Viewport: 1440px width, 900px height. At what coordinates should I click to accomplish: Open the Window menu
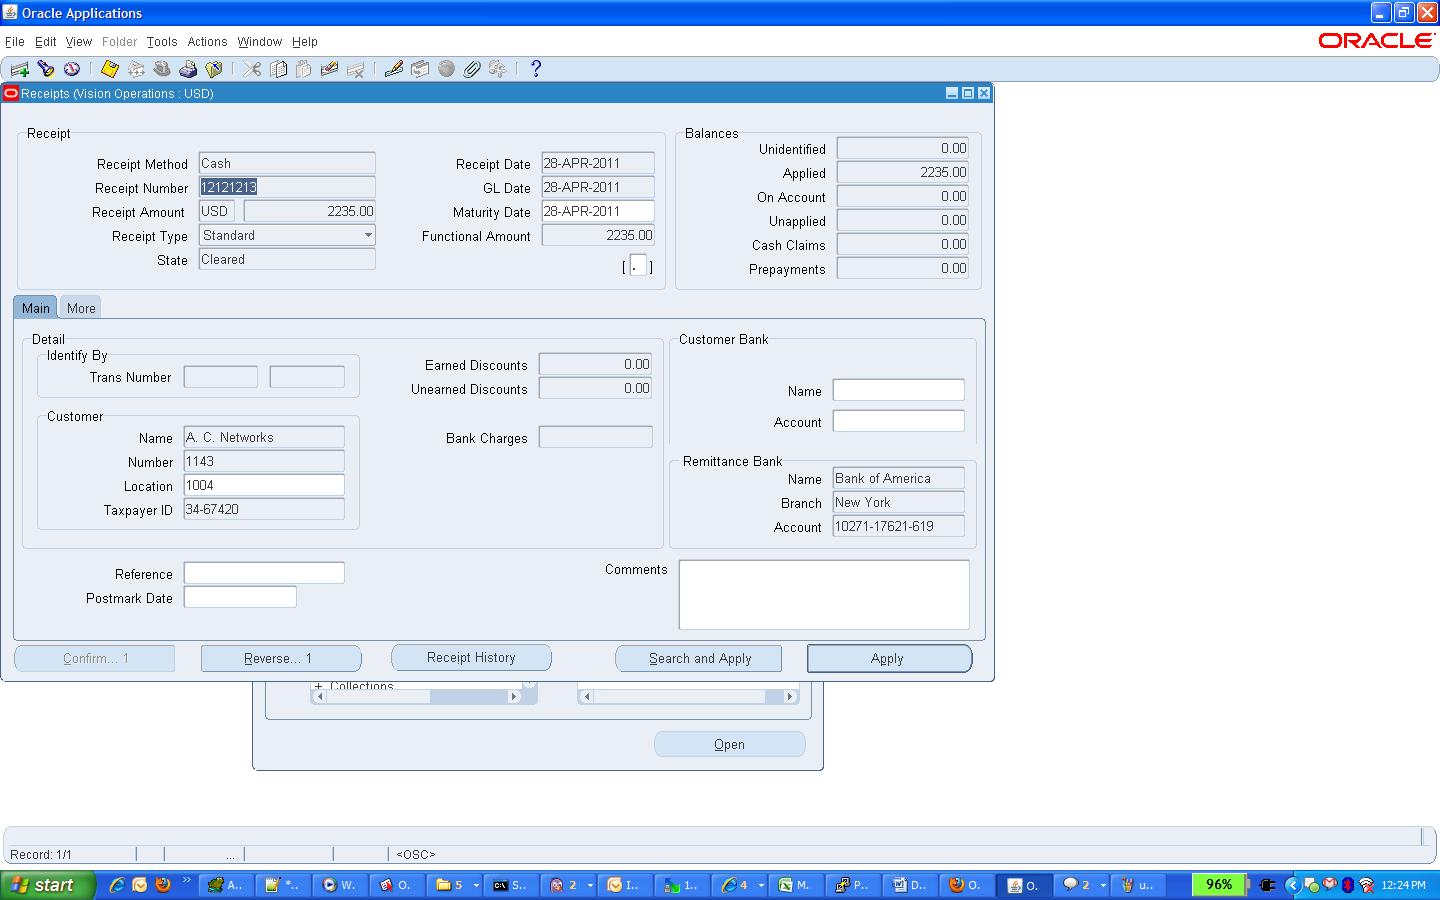pyautogui.click(x=260, y=42)
